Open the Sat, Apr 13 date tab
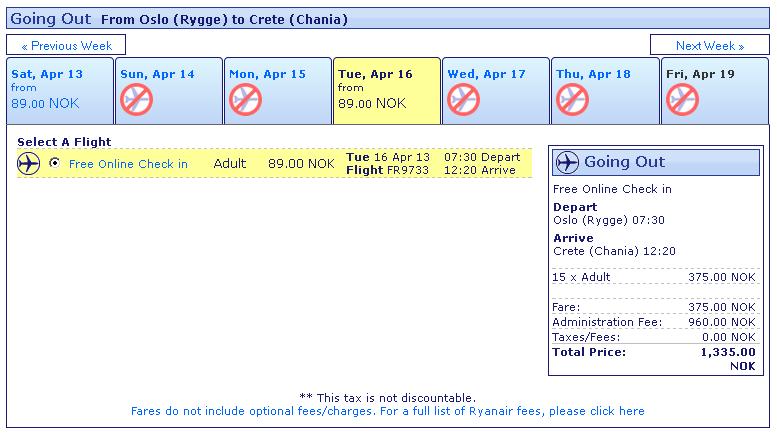 (x=60, y=91)
